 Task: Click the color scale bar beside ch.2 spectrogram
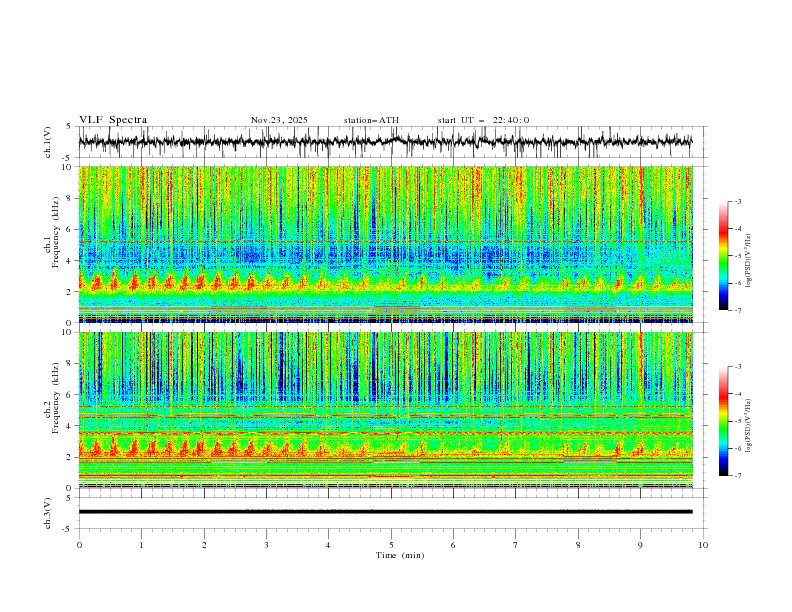coord(723,421)
